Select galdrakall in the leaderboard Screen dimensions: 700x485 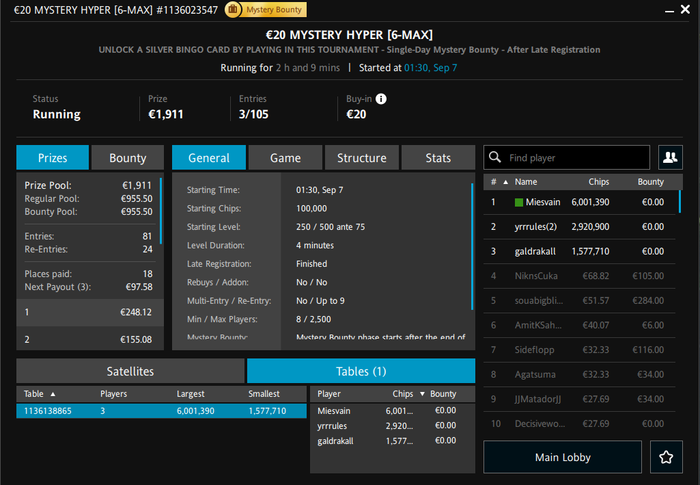(579, 251)
